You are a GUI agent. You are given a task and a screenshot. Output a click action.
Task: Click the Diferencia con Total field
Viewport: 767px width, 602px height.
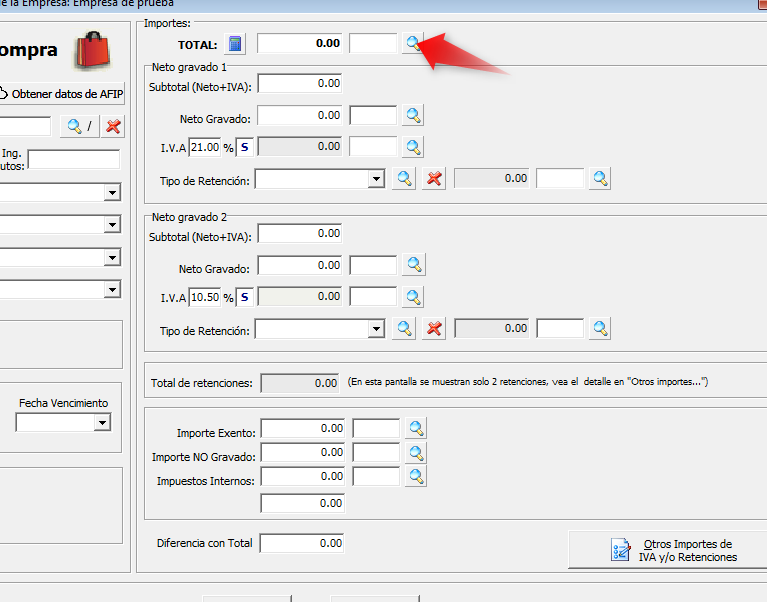pyautogui.click(x=301, y=543)
